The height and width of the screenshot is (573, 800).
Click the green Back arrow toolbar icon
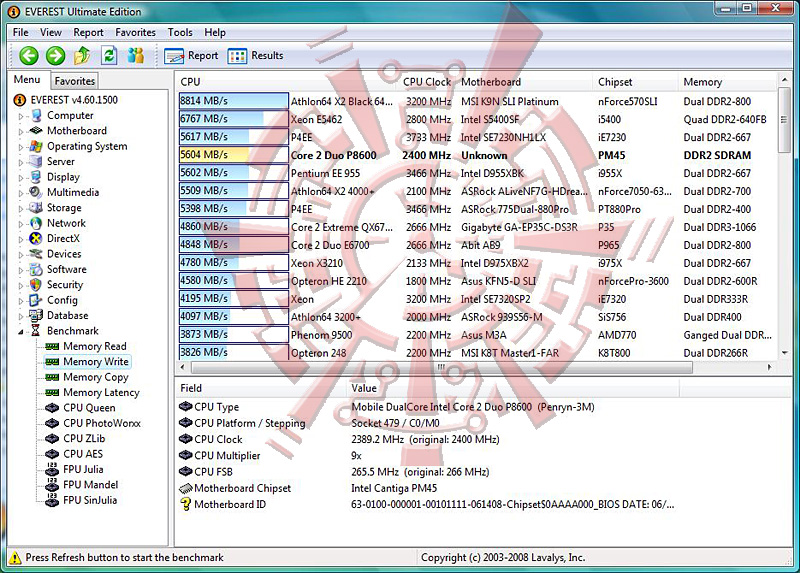[x=29, y=56]
